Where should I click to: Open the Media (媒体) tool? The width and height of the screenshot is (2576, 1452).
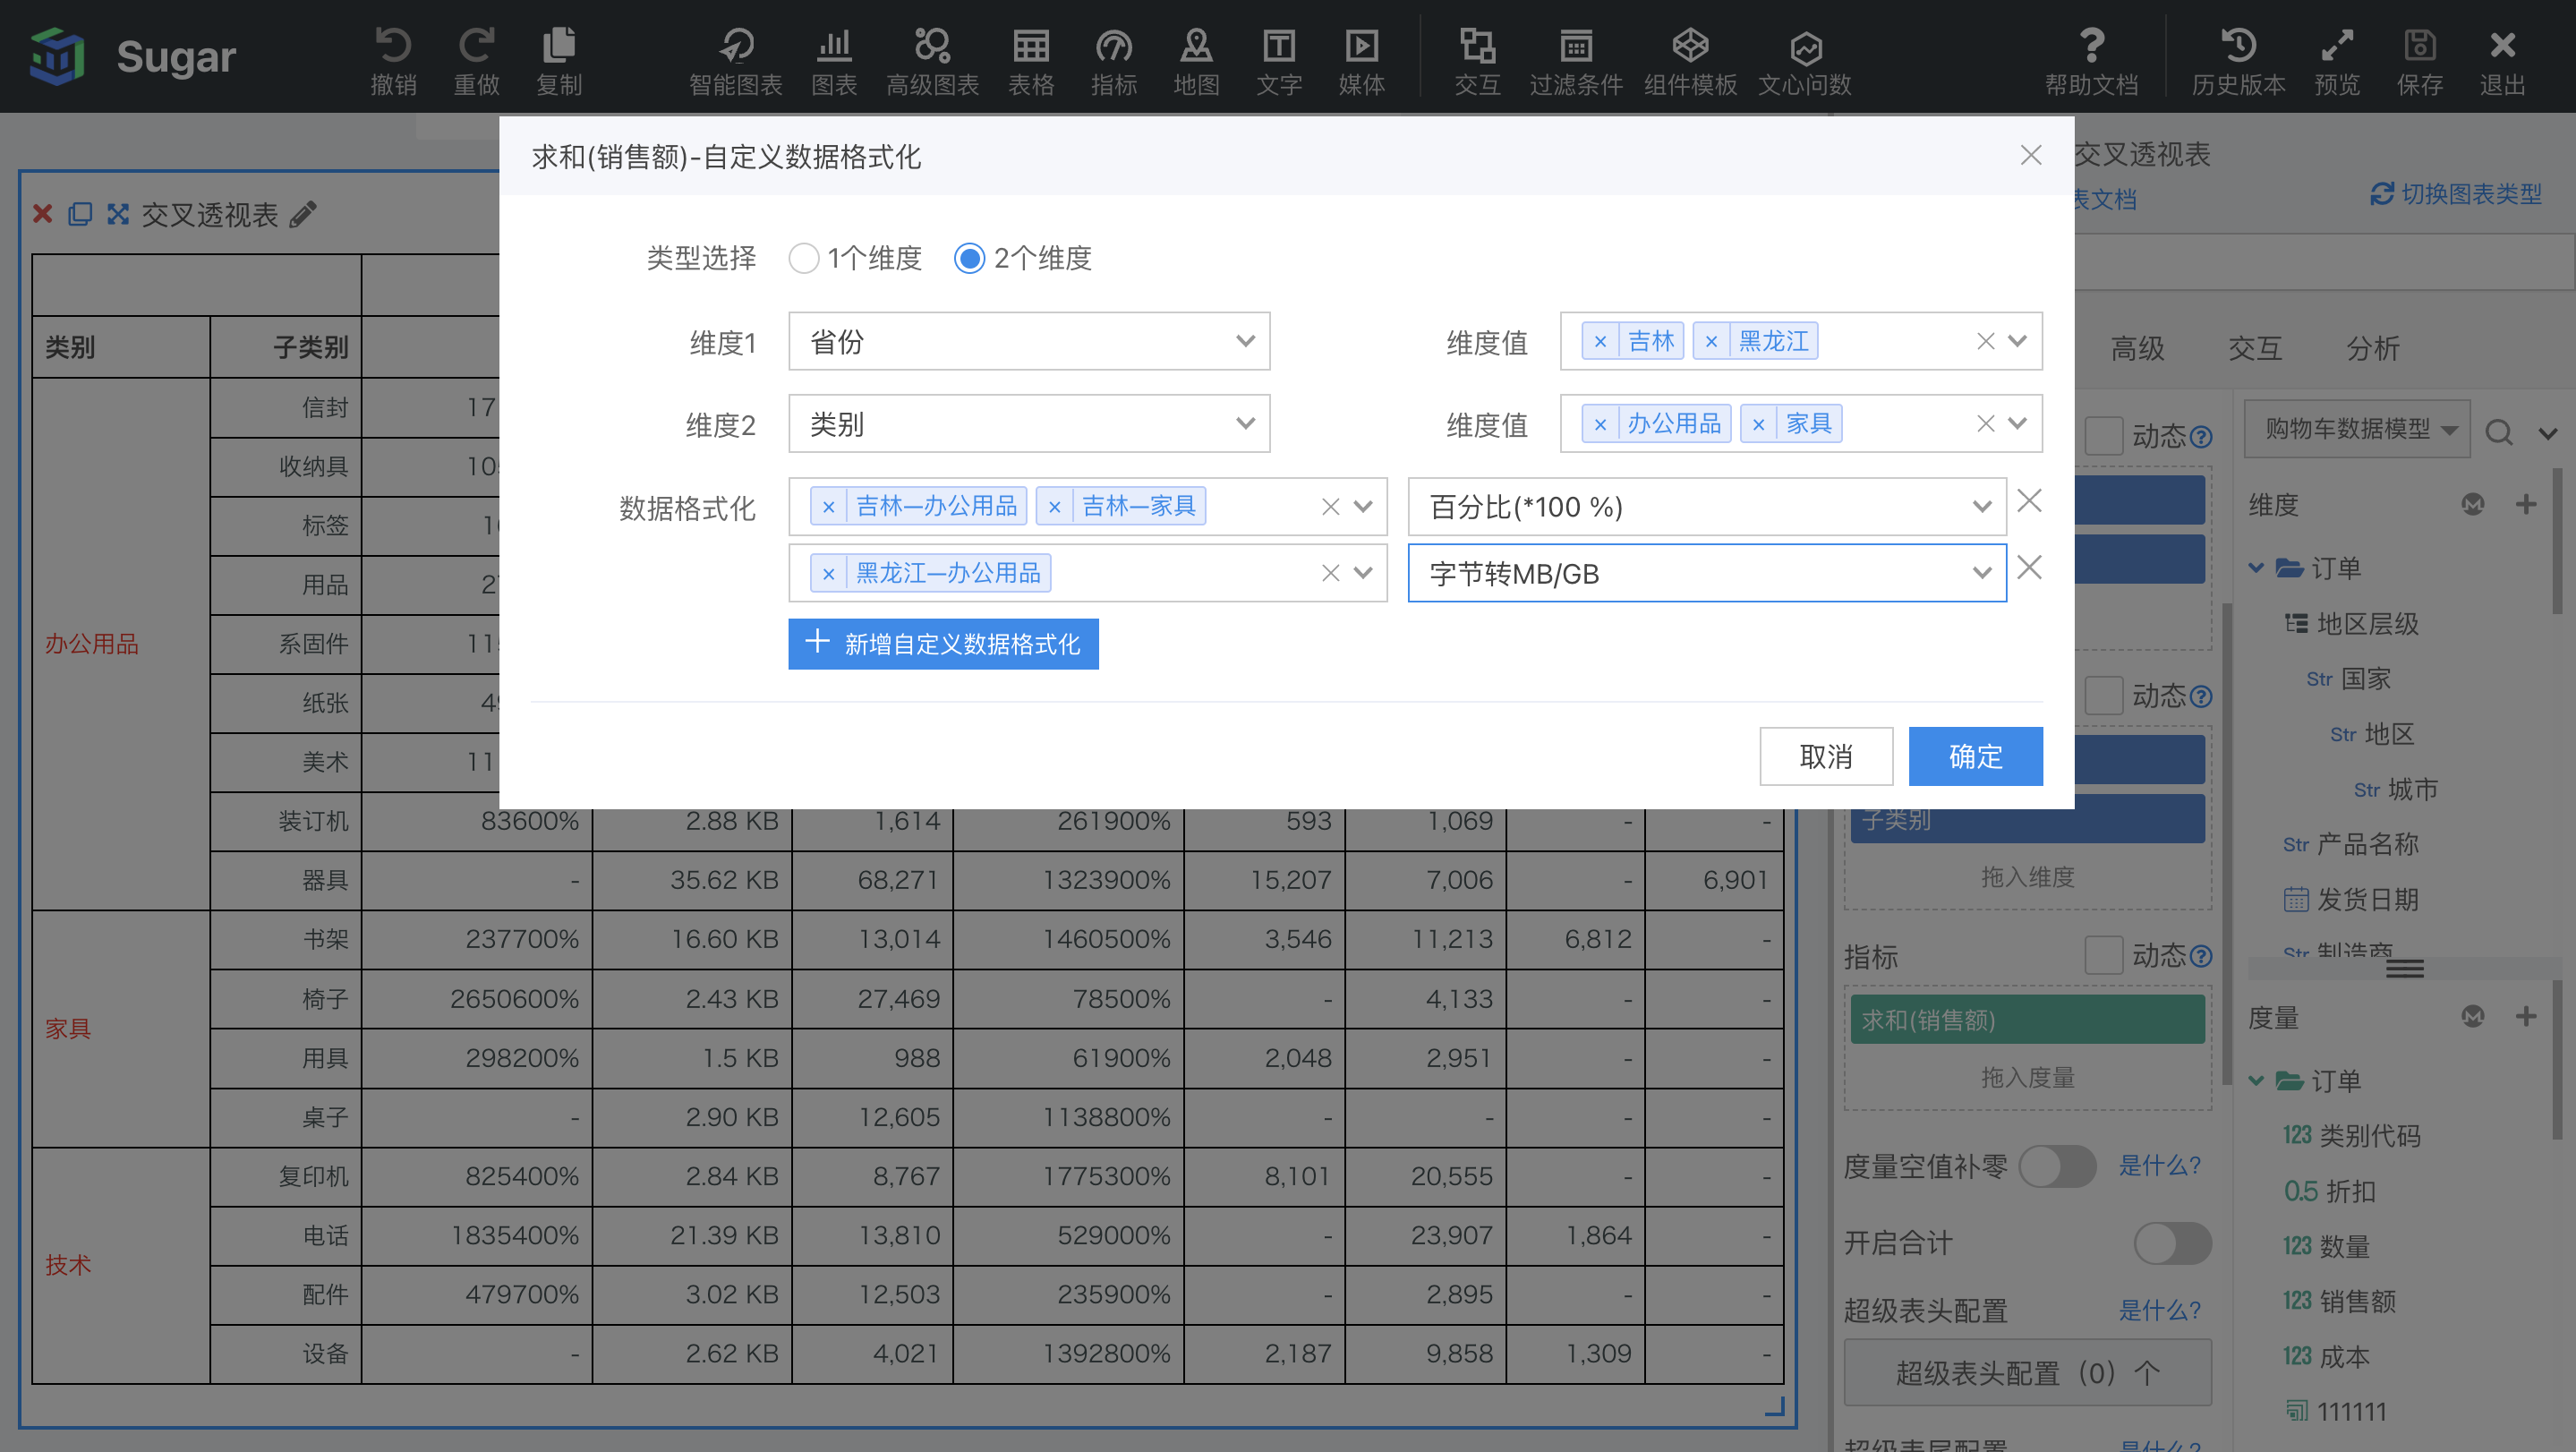[x=1362, y=60]
